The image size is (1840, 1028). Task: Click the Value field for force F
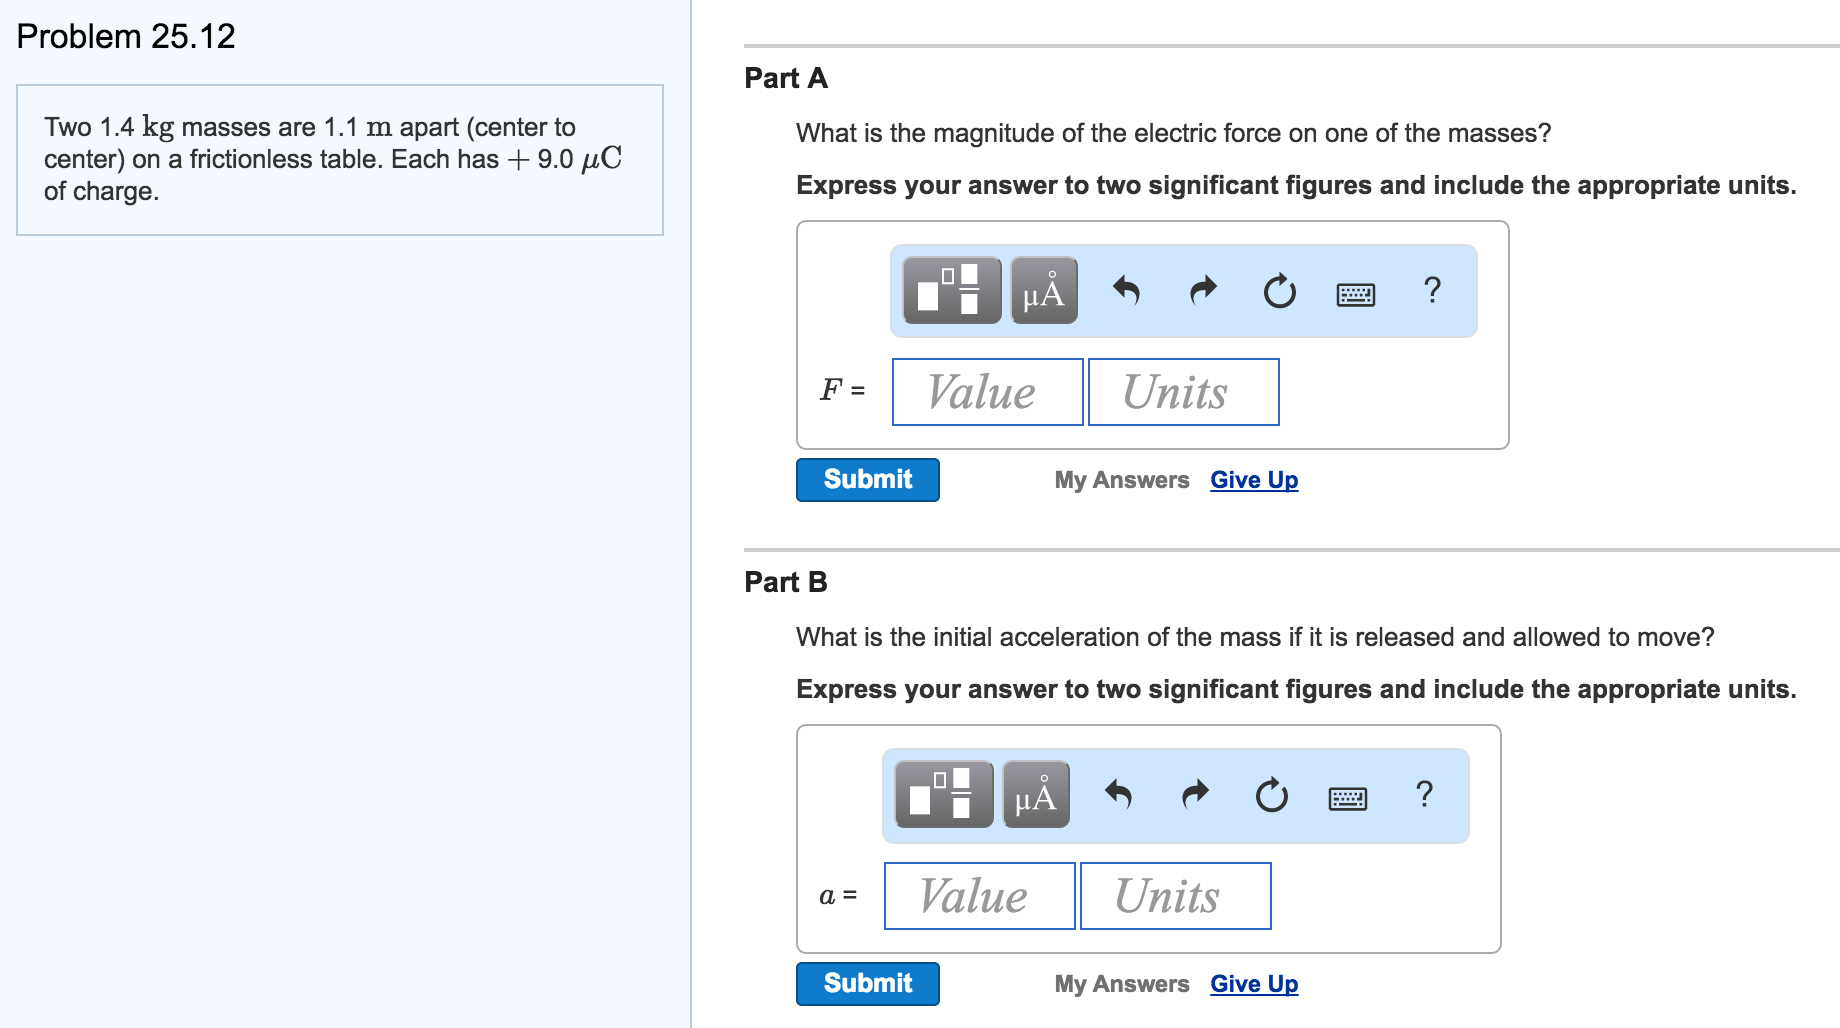[x=987, y=392]
